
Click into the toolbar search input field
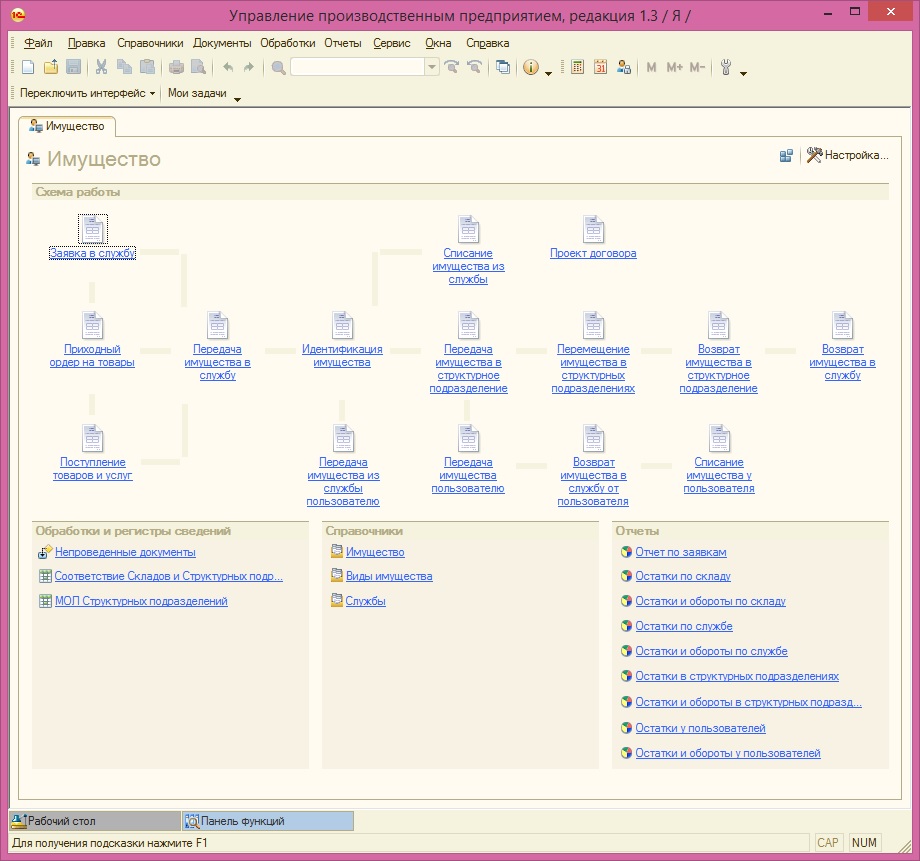(x=356, y=68)
